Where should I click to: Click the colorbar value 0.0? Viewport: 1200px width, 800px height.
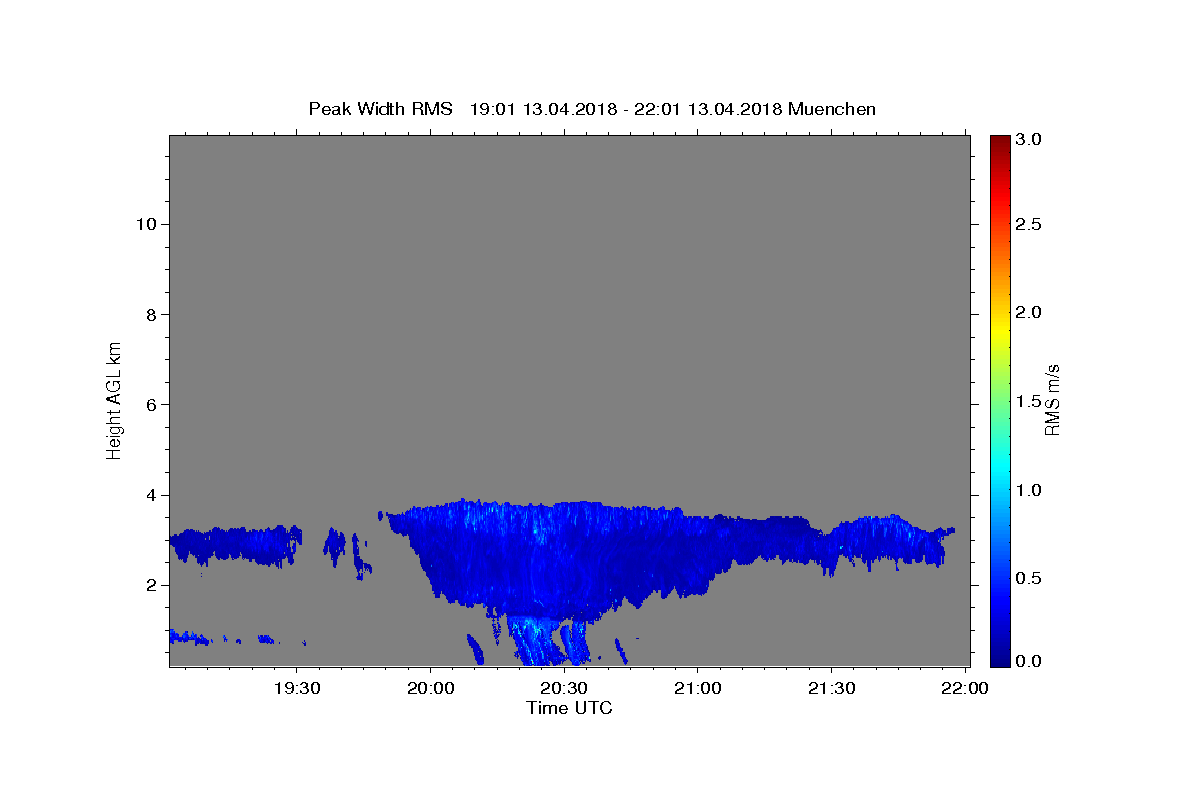coord(1030,661)
